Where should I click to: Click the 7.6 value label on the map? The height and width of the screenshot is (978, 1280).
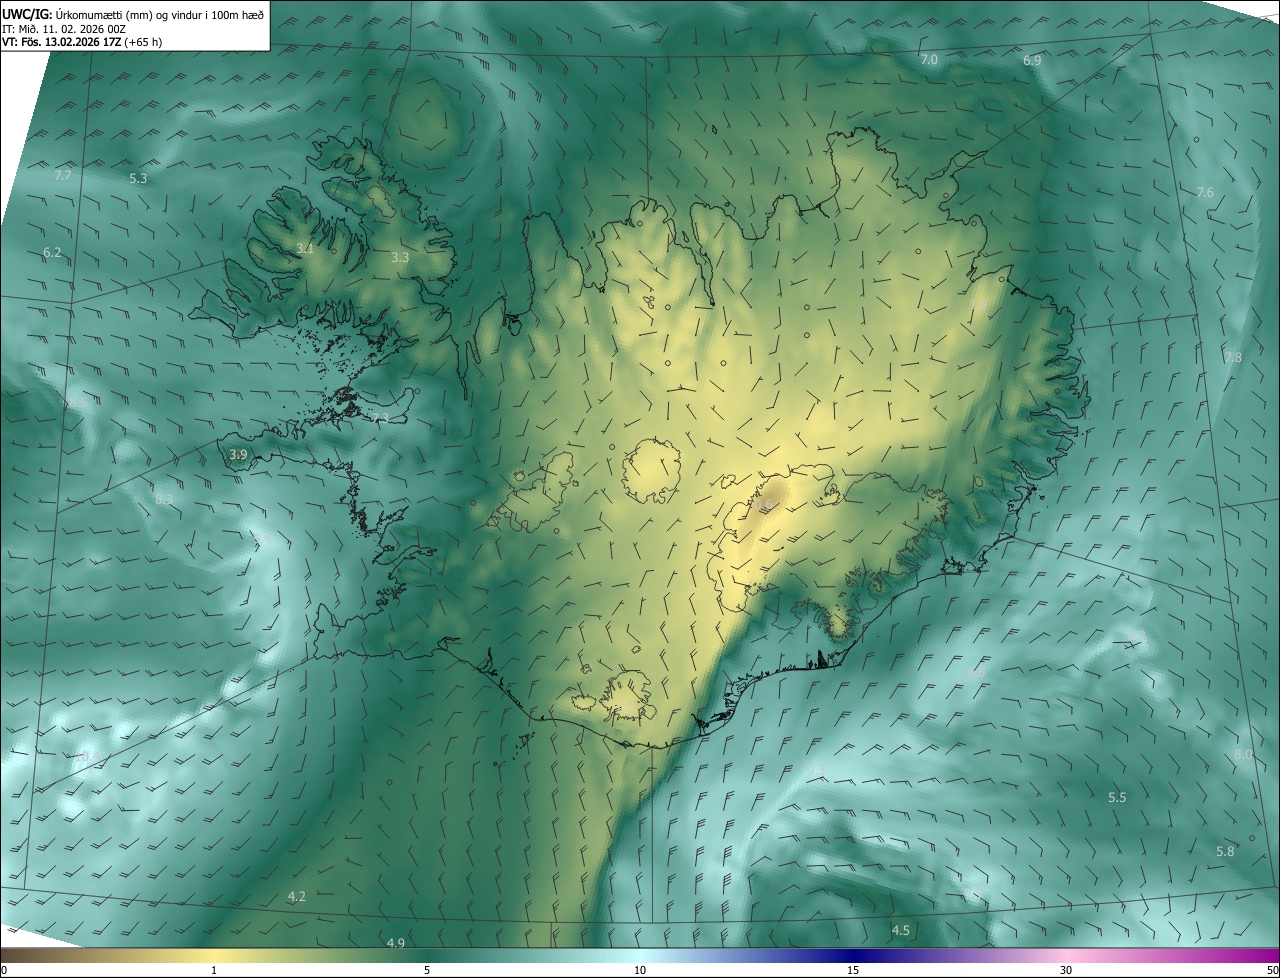pos(1205,193)
